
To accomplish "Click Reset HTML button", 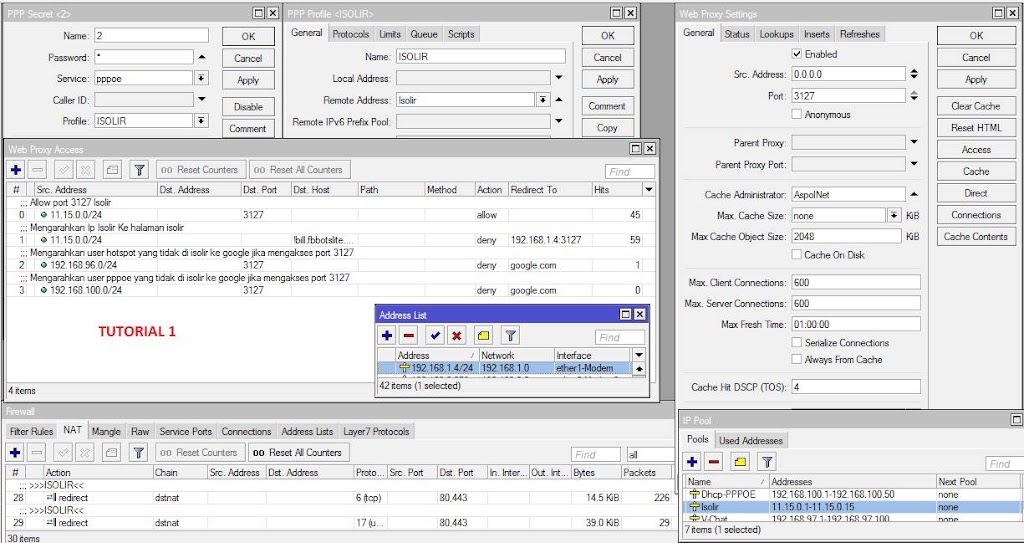I will [x=976, y=127].
